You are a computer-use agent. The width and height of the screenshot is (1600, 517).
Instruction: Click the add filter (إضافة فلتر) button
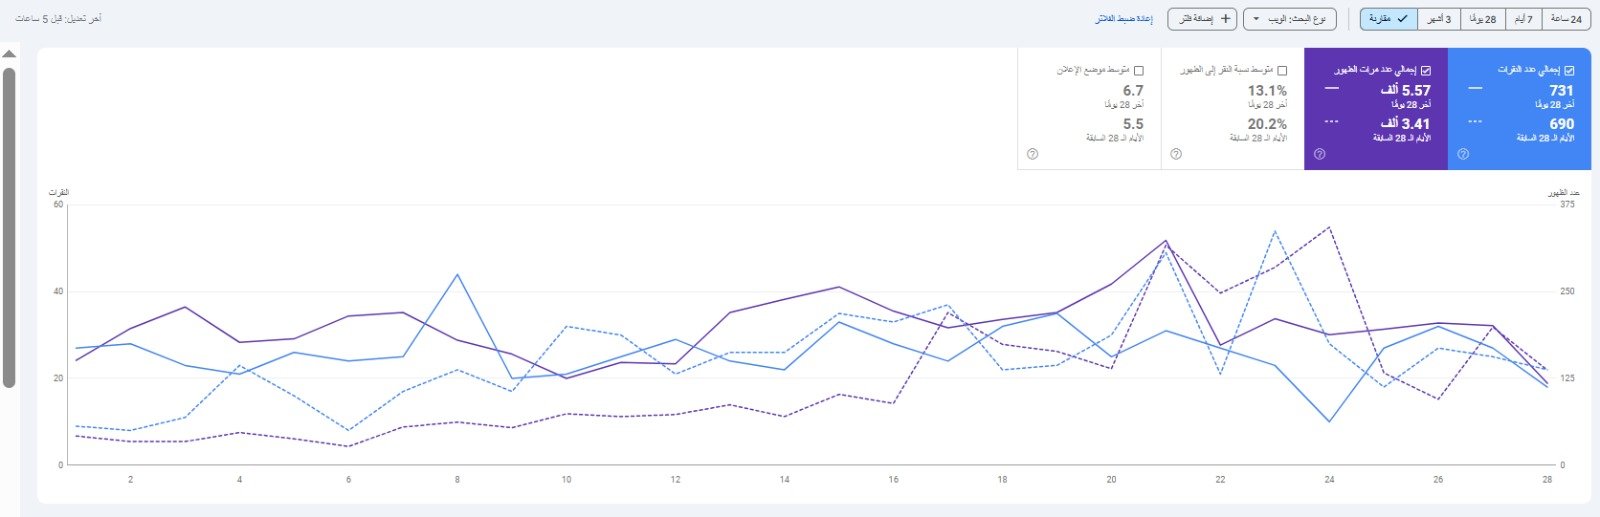[x=1202, y=19]
